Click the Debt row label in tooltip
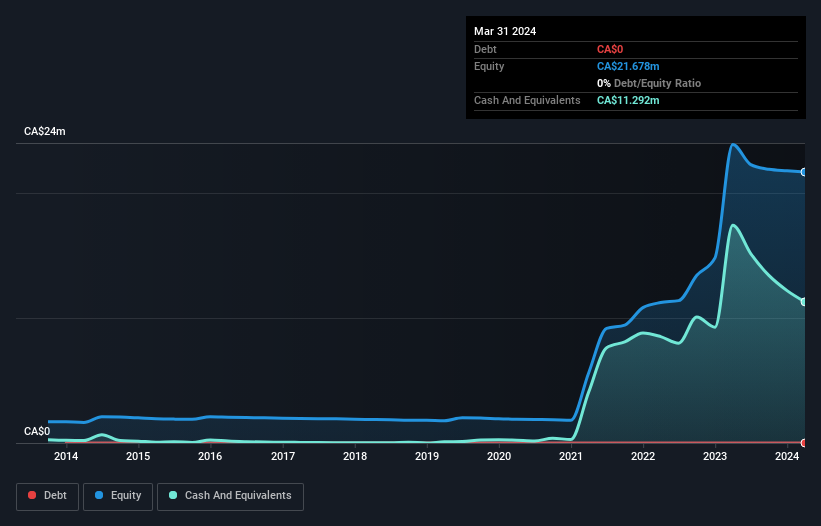The image size is (821, 526). (x=485, y=49)
